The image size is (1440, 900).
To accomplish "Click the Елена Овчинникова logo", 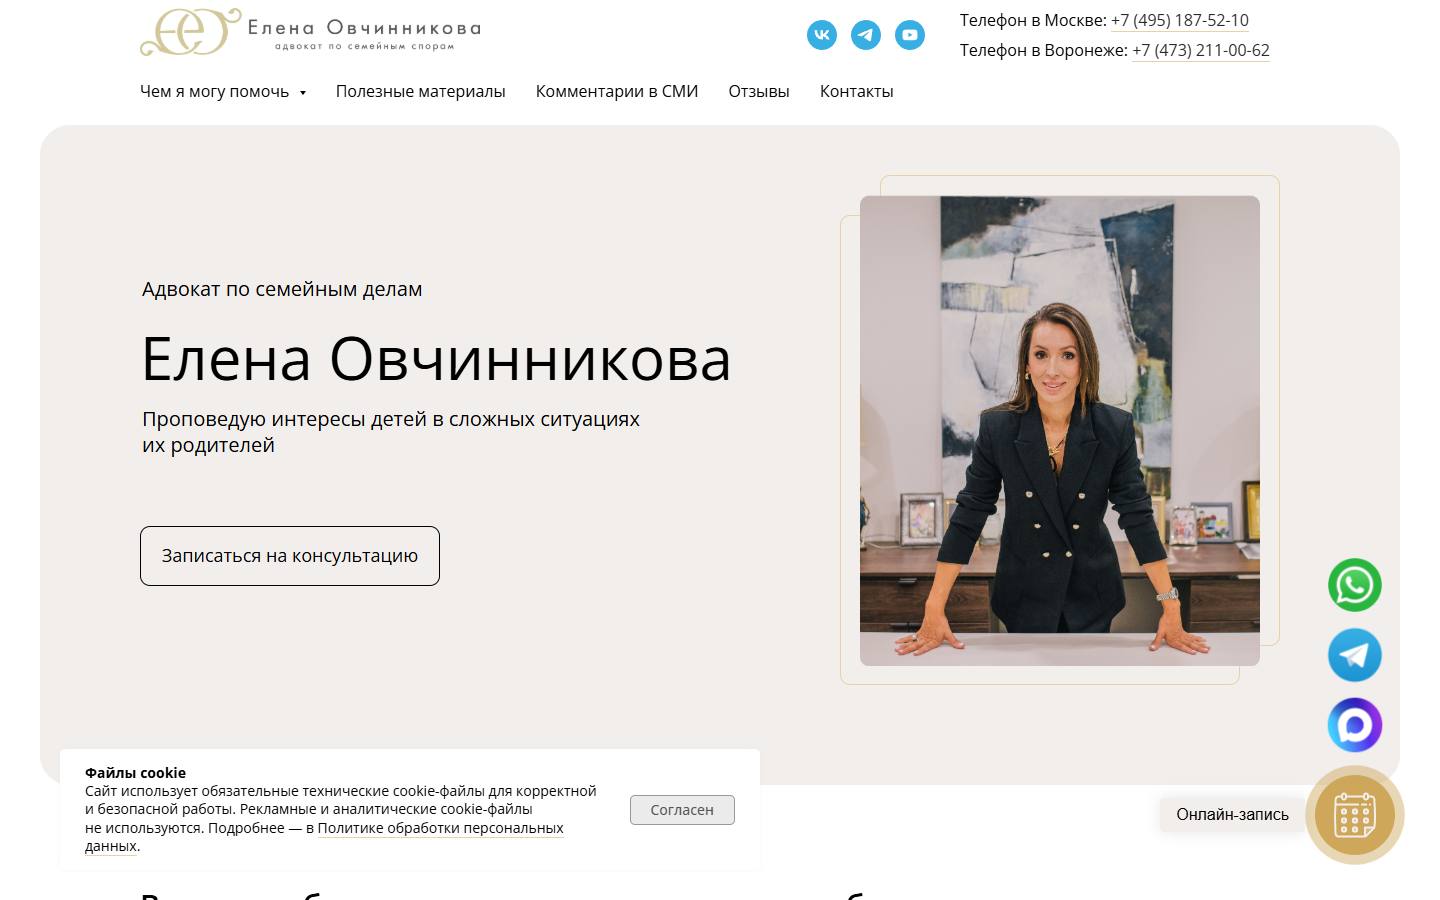I will [311, 32].
